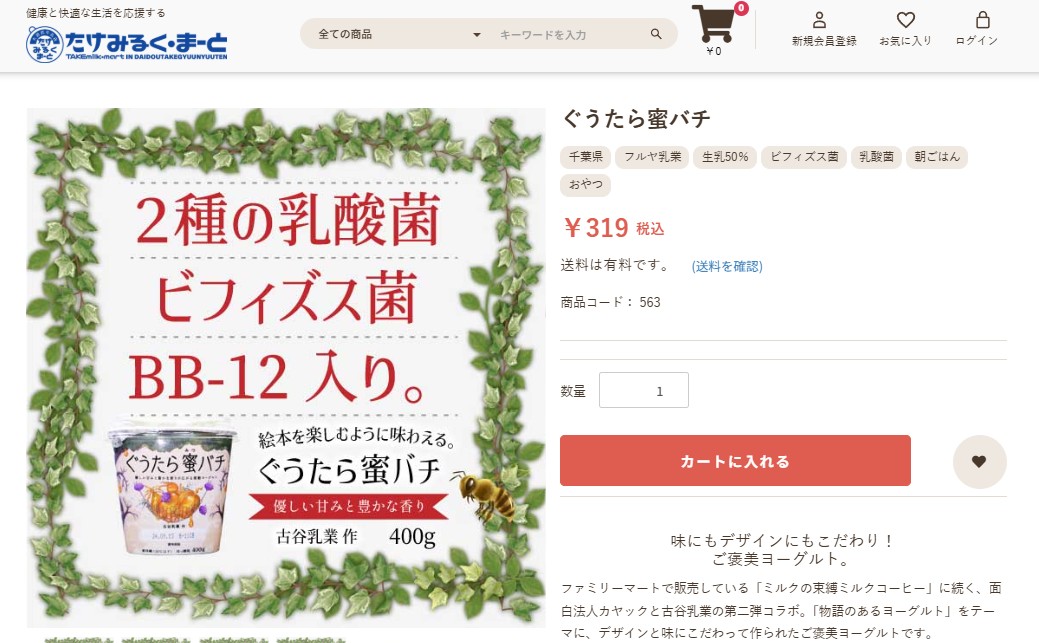This screenshot has width=1039, height=643.
Task: Open favorites heart icon in header
Action: tap(905, 20)
